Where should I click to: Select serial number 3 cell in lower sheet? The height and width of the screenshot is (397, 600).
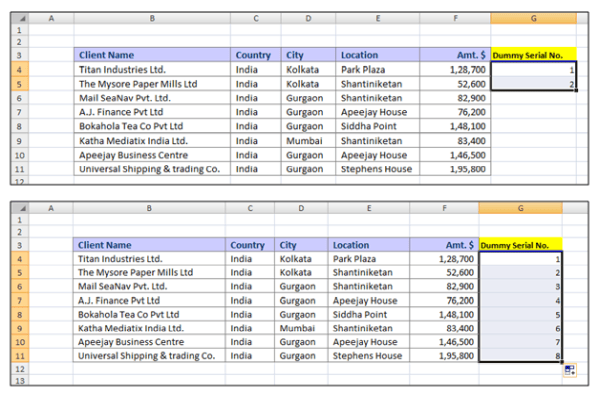pos(520,286)
